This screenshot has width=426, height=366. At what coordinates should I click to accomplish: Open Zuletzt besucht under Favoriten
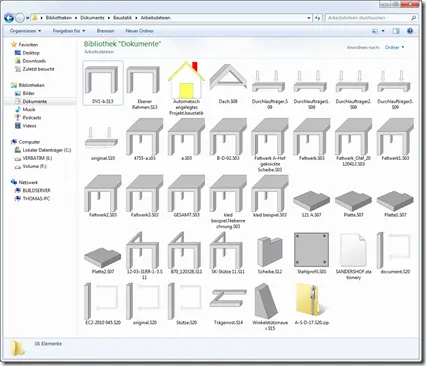click(x=38, y=69)
